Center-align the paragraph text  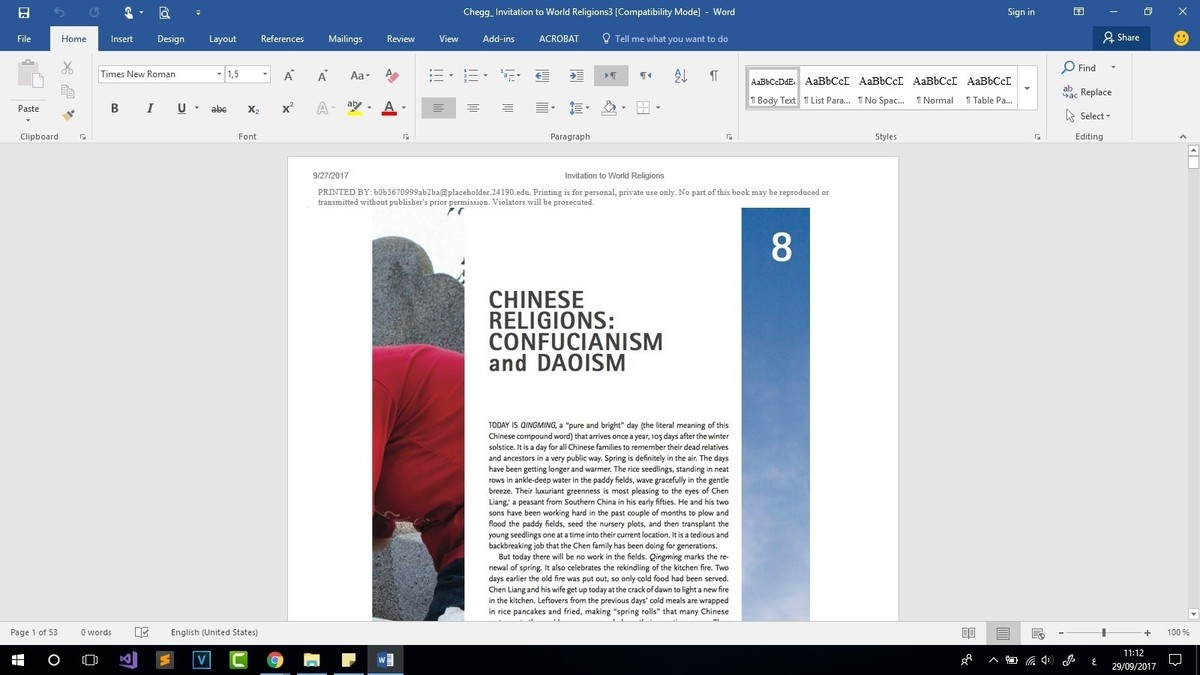(473, 108)
